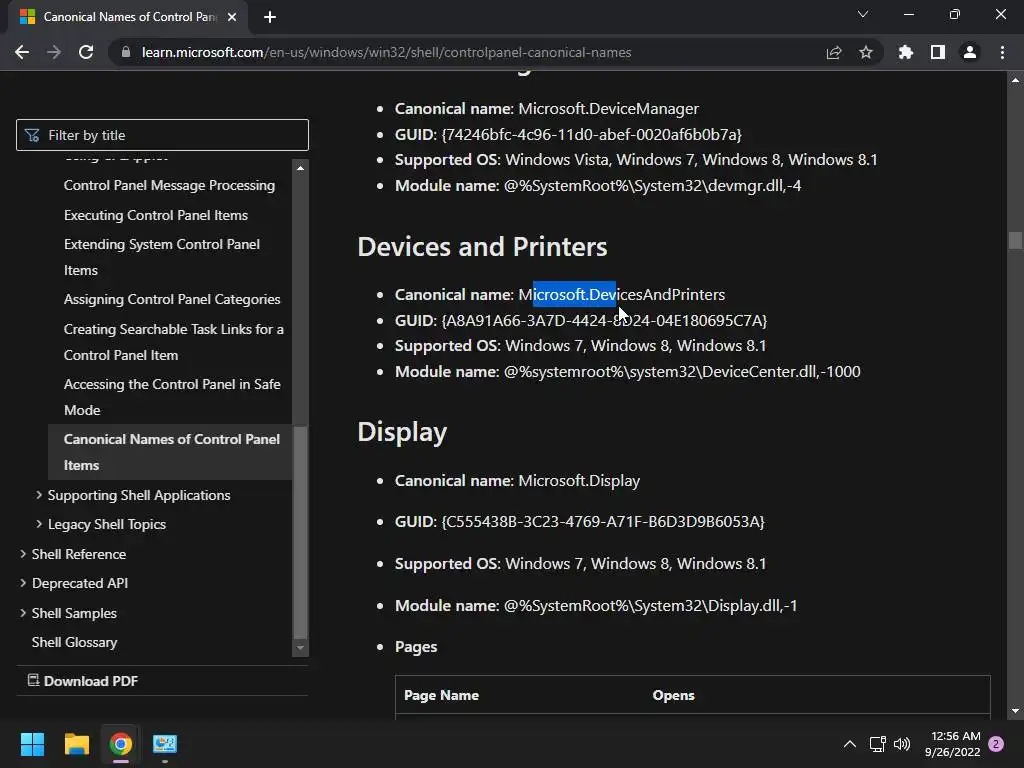Click the browser forward arrow
The image size is (1024, 768).
[x=54, y=52]
